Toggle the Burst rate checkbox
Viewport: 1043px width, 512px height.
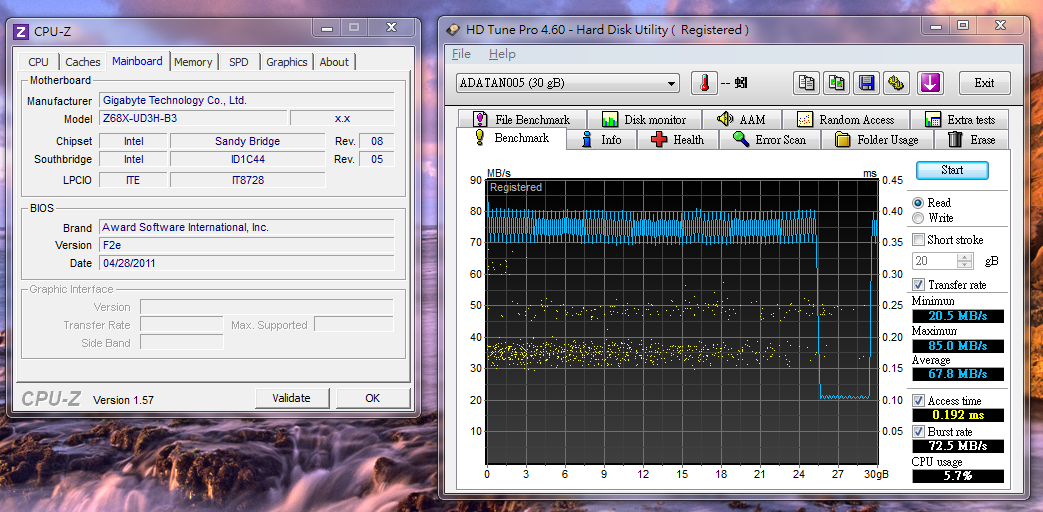(x=919, y=432)
